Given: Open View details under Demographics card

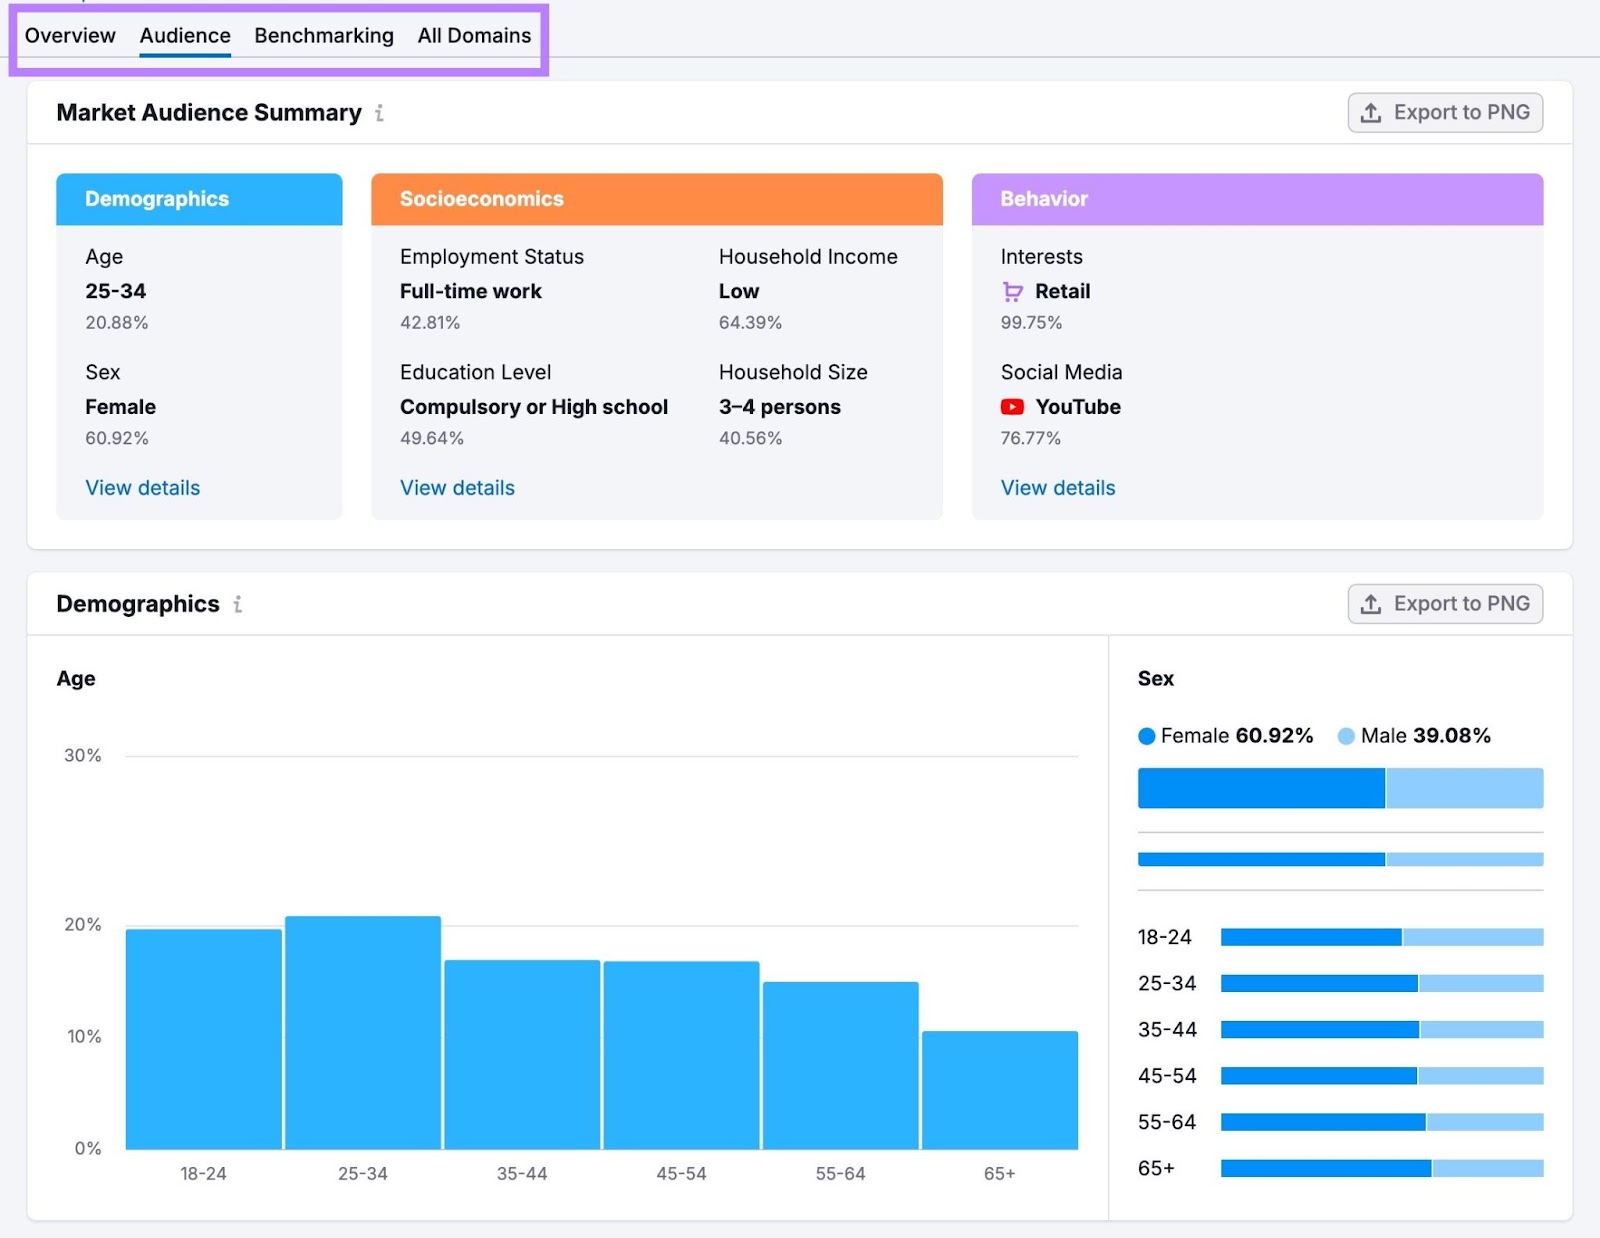Looking at the screenshot, I should 143,488.
